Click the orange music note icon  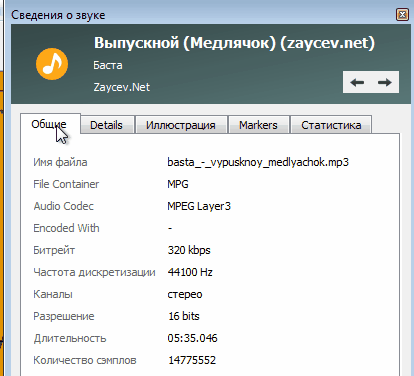52,64
